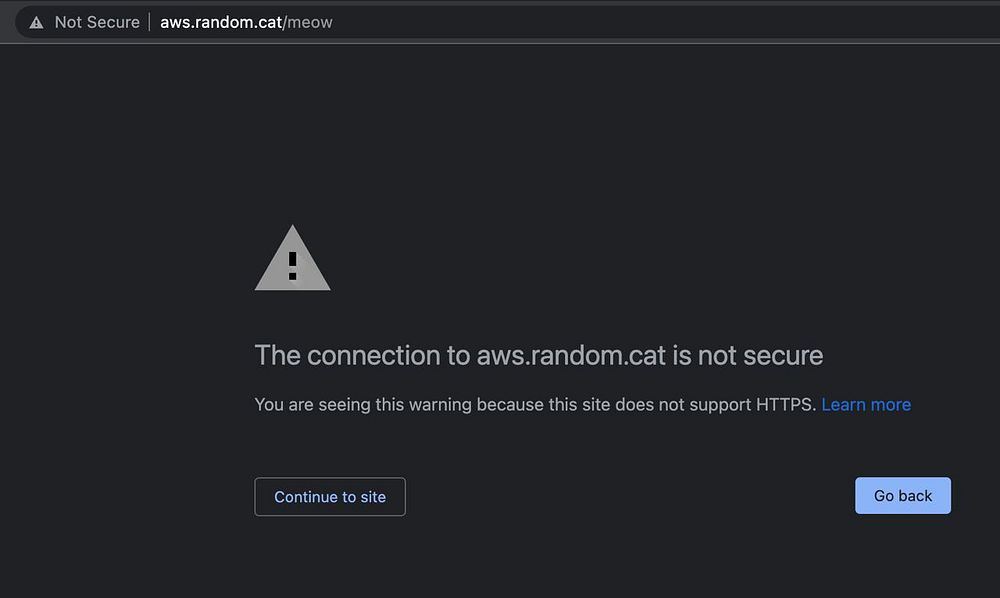This screenshot has height=598, width=1000.
Task: Follow the "Learn more" link
Action: (x=866, y=405)
